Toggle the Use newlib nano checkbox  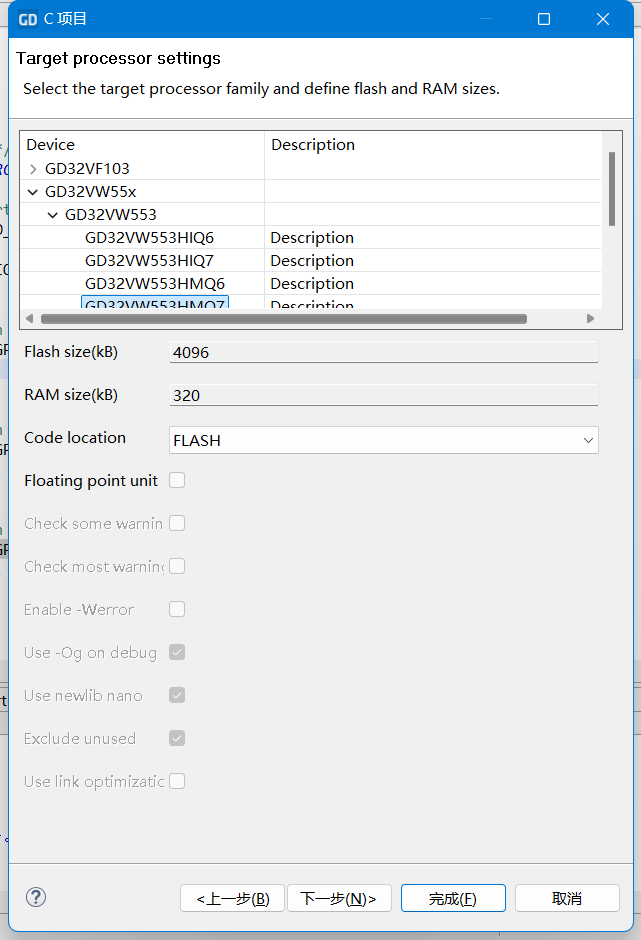tap(177, 695)
